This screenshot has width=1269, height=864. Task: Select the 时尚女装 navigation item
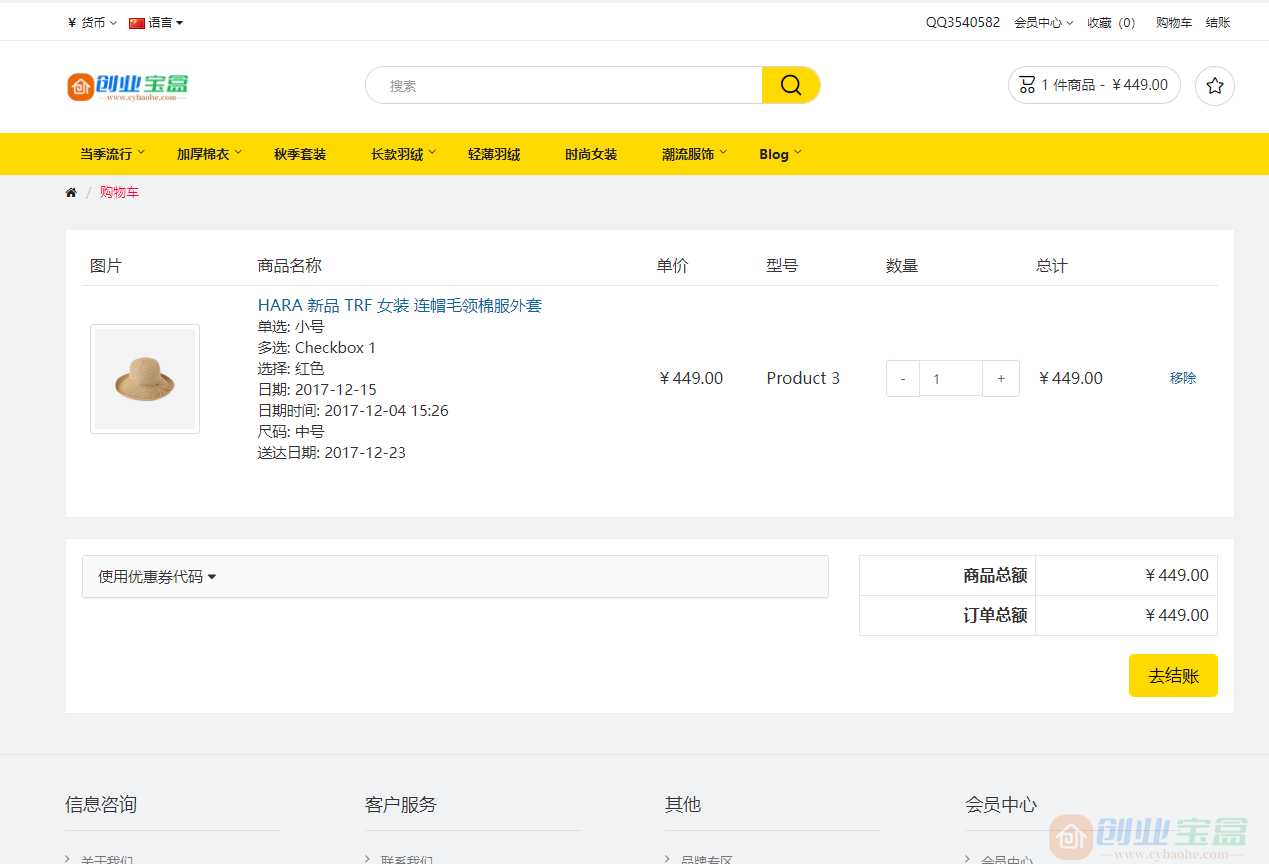point(591,154)
